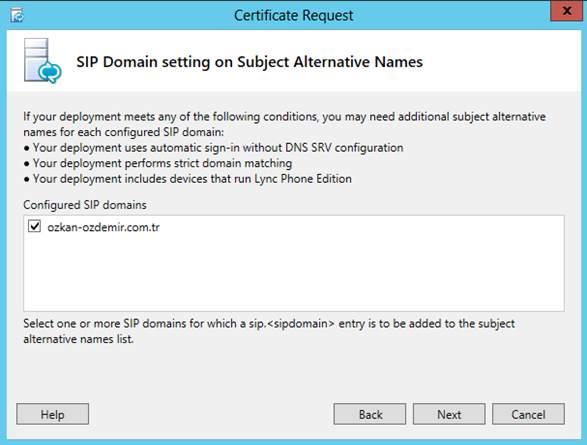The height and width of the screenshot is (445, 587).
Task: Cancel the certificate request wizard
Action: point(528,414)
